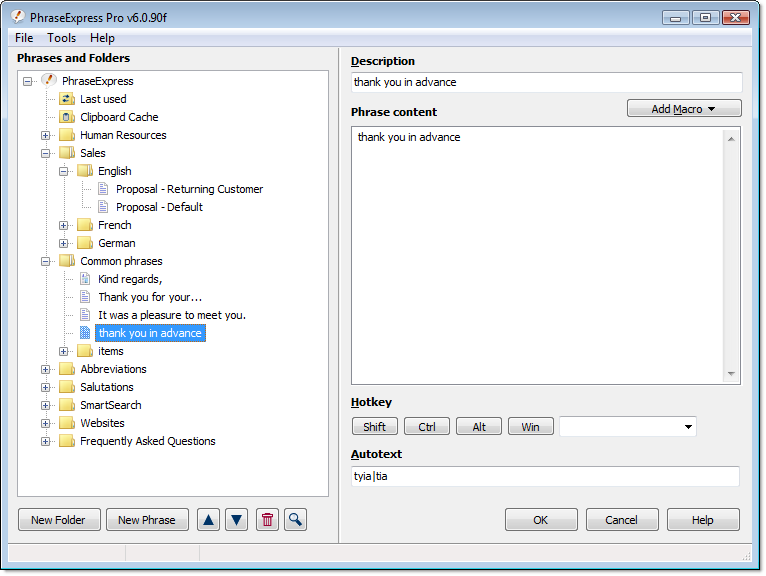
Task: Click the Description input field
Action: 546,82
